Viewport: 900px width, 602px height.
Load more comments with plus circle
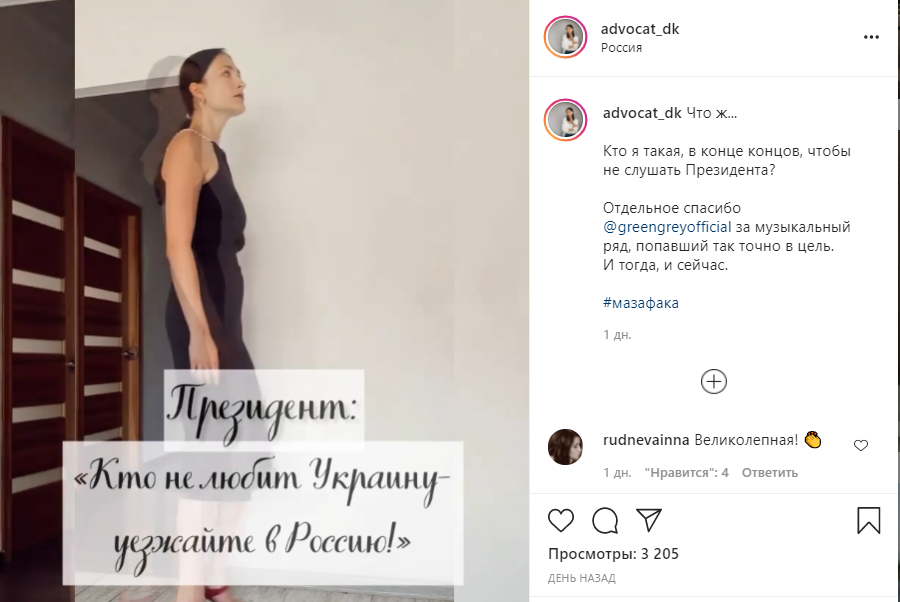[713, 382]
